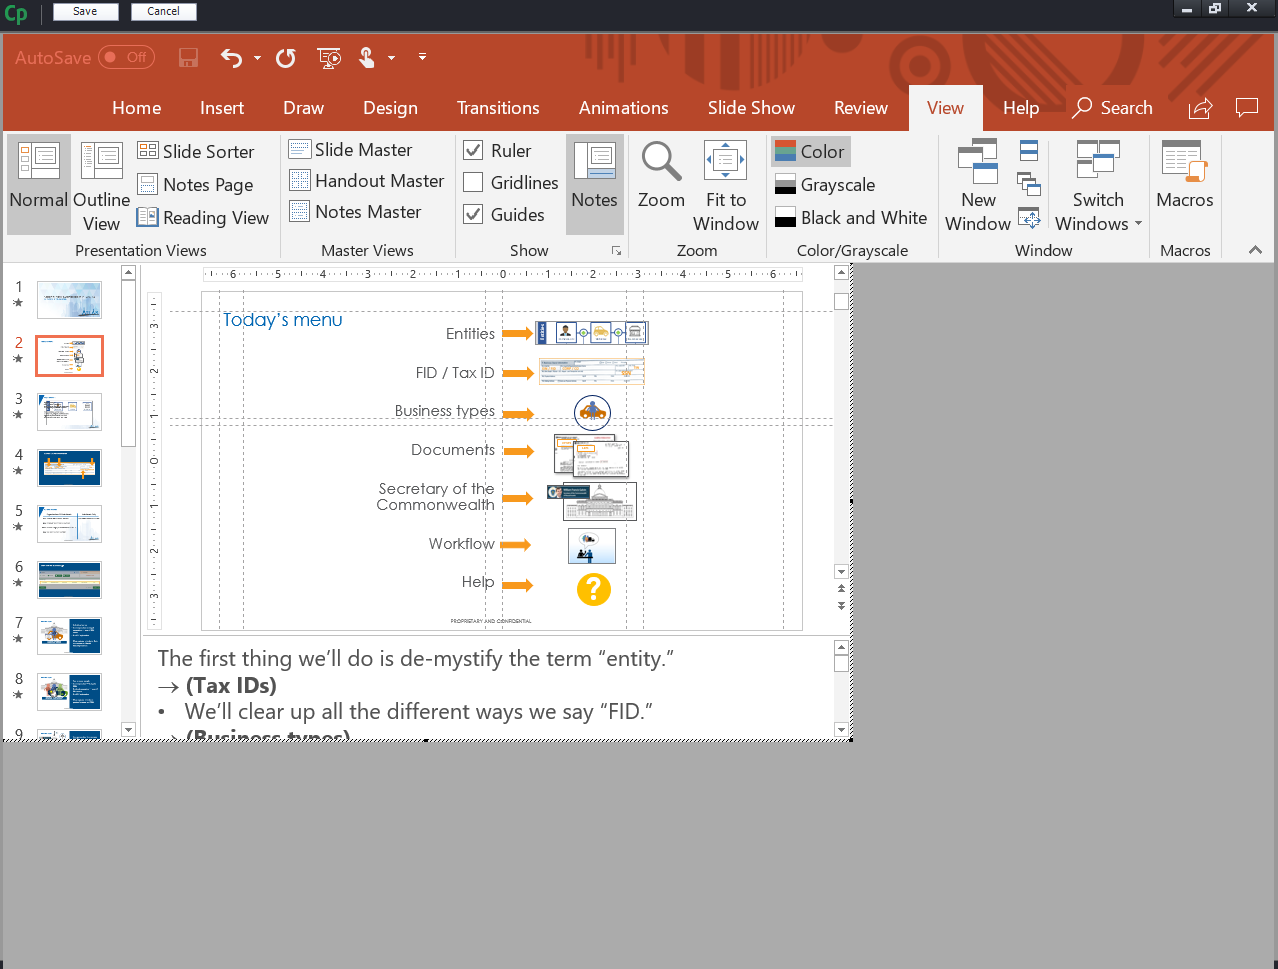Open the Slide Master view
The height and width of the screenshot is (969, 1278).
point(351,150)
